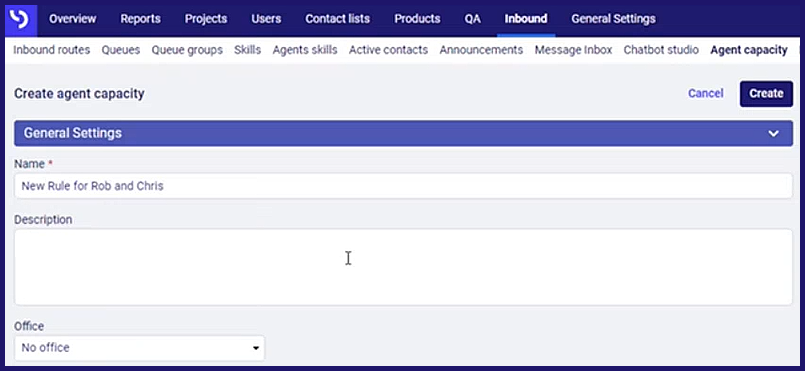Click the Create button
Viewport: 805px width, 371px height.
(x=766, y=93)
